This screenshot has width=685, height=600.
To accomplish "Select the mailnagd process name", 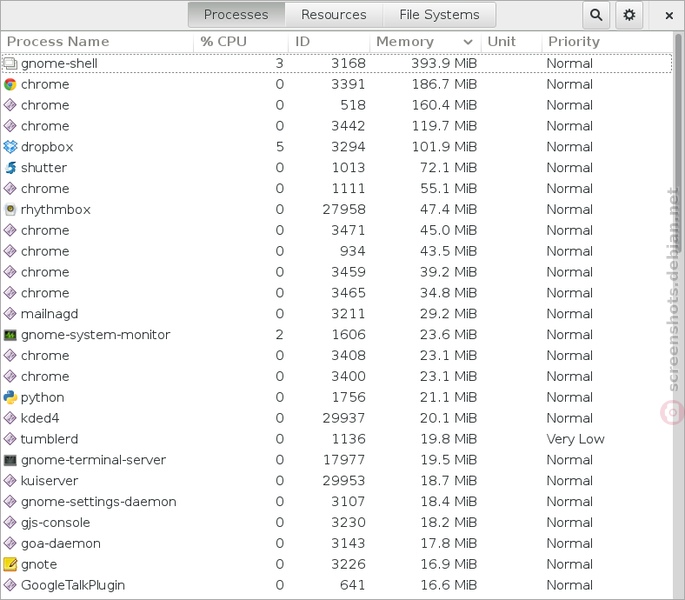I will (x=49, y=314).
